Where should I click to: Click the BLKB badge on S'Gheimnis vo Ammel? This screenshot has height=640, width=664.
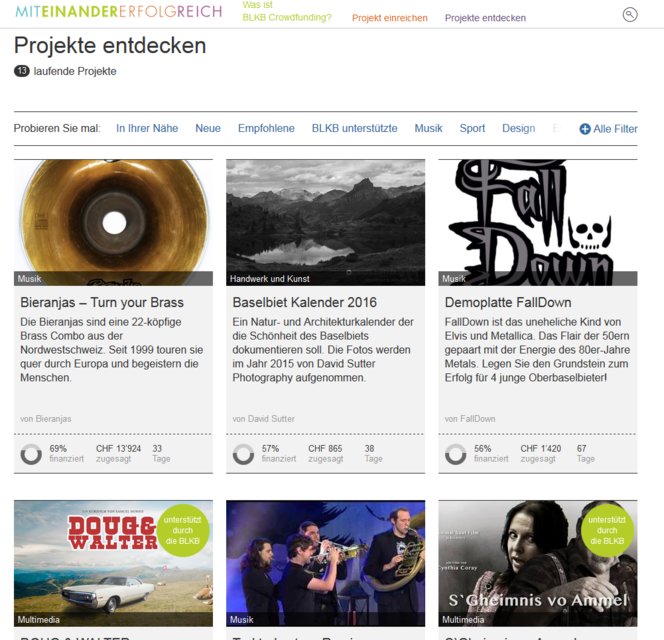(x=607, y=530)
